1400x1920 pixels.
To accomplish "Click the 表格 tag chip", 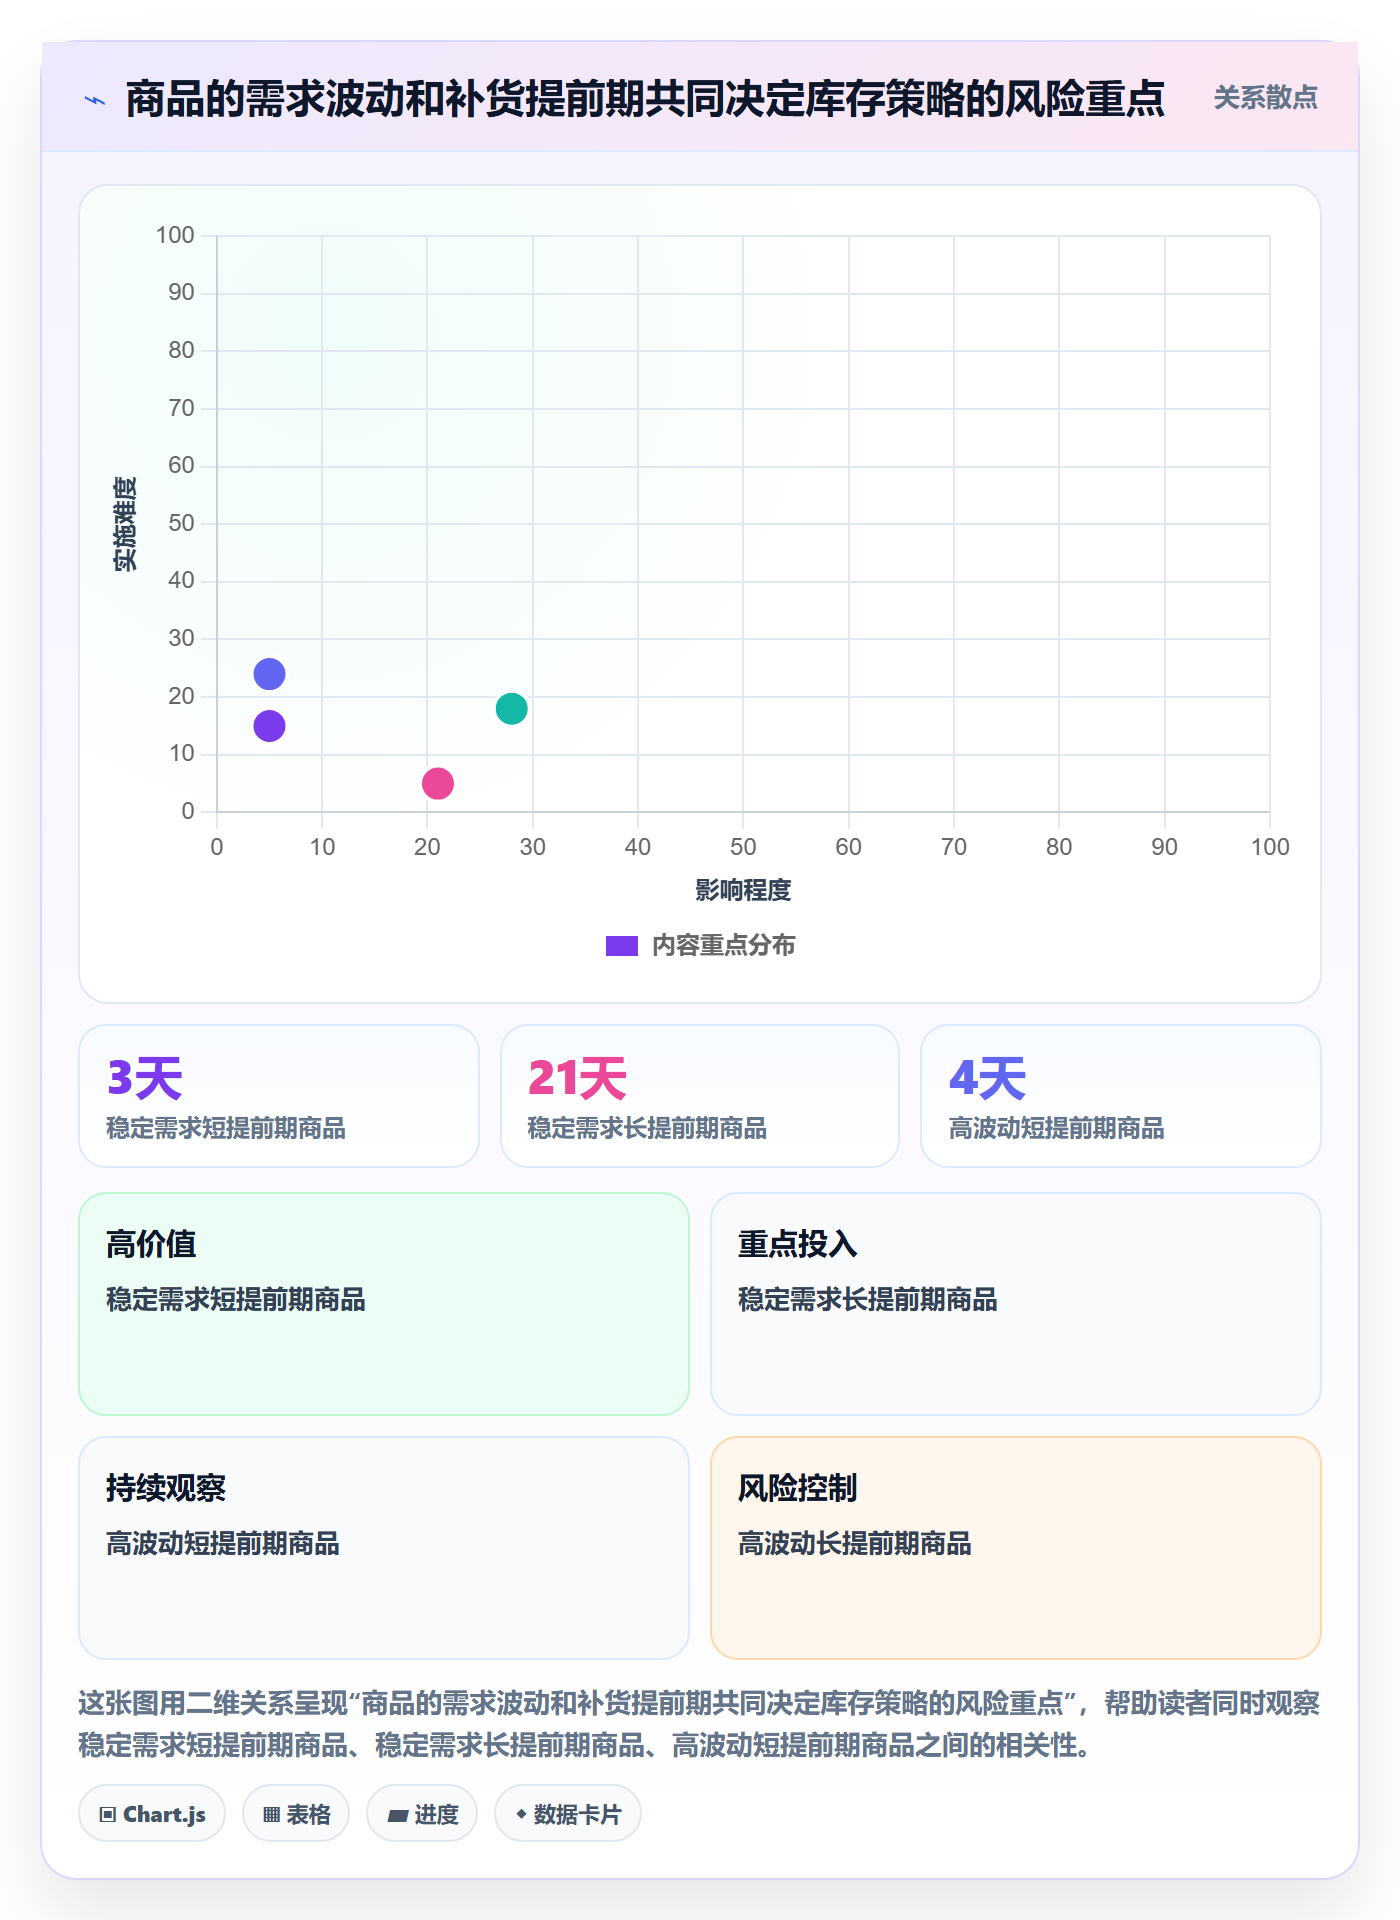I will click(x=296, y=1813).
